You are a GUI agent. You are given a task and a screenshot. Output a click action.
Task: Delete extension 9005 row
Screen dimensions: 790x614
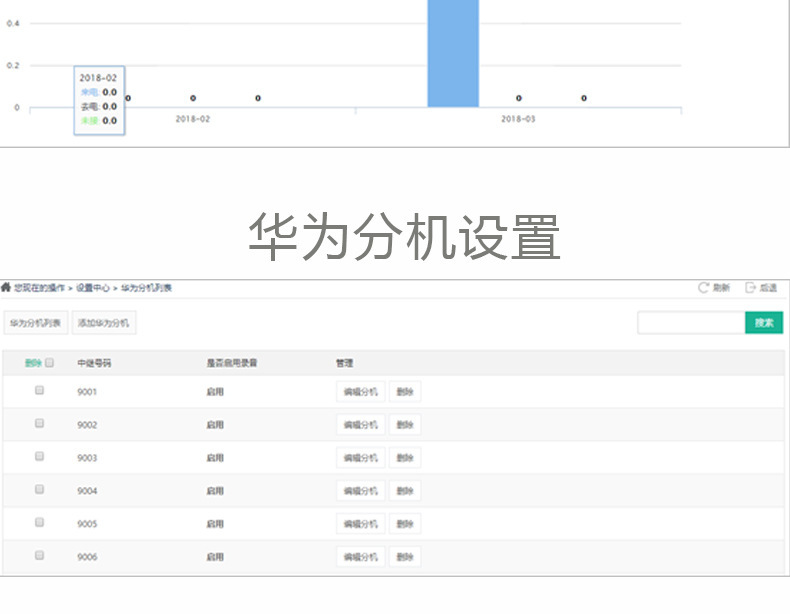click(405, 524)
